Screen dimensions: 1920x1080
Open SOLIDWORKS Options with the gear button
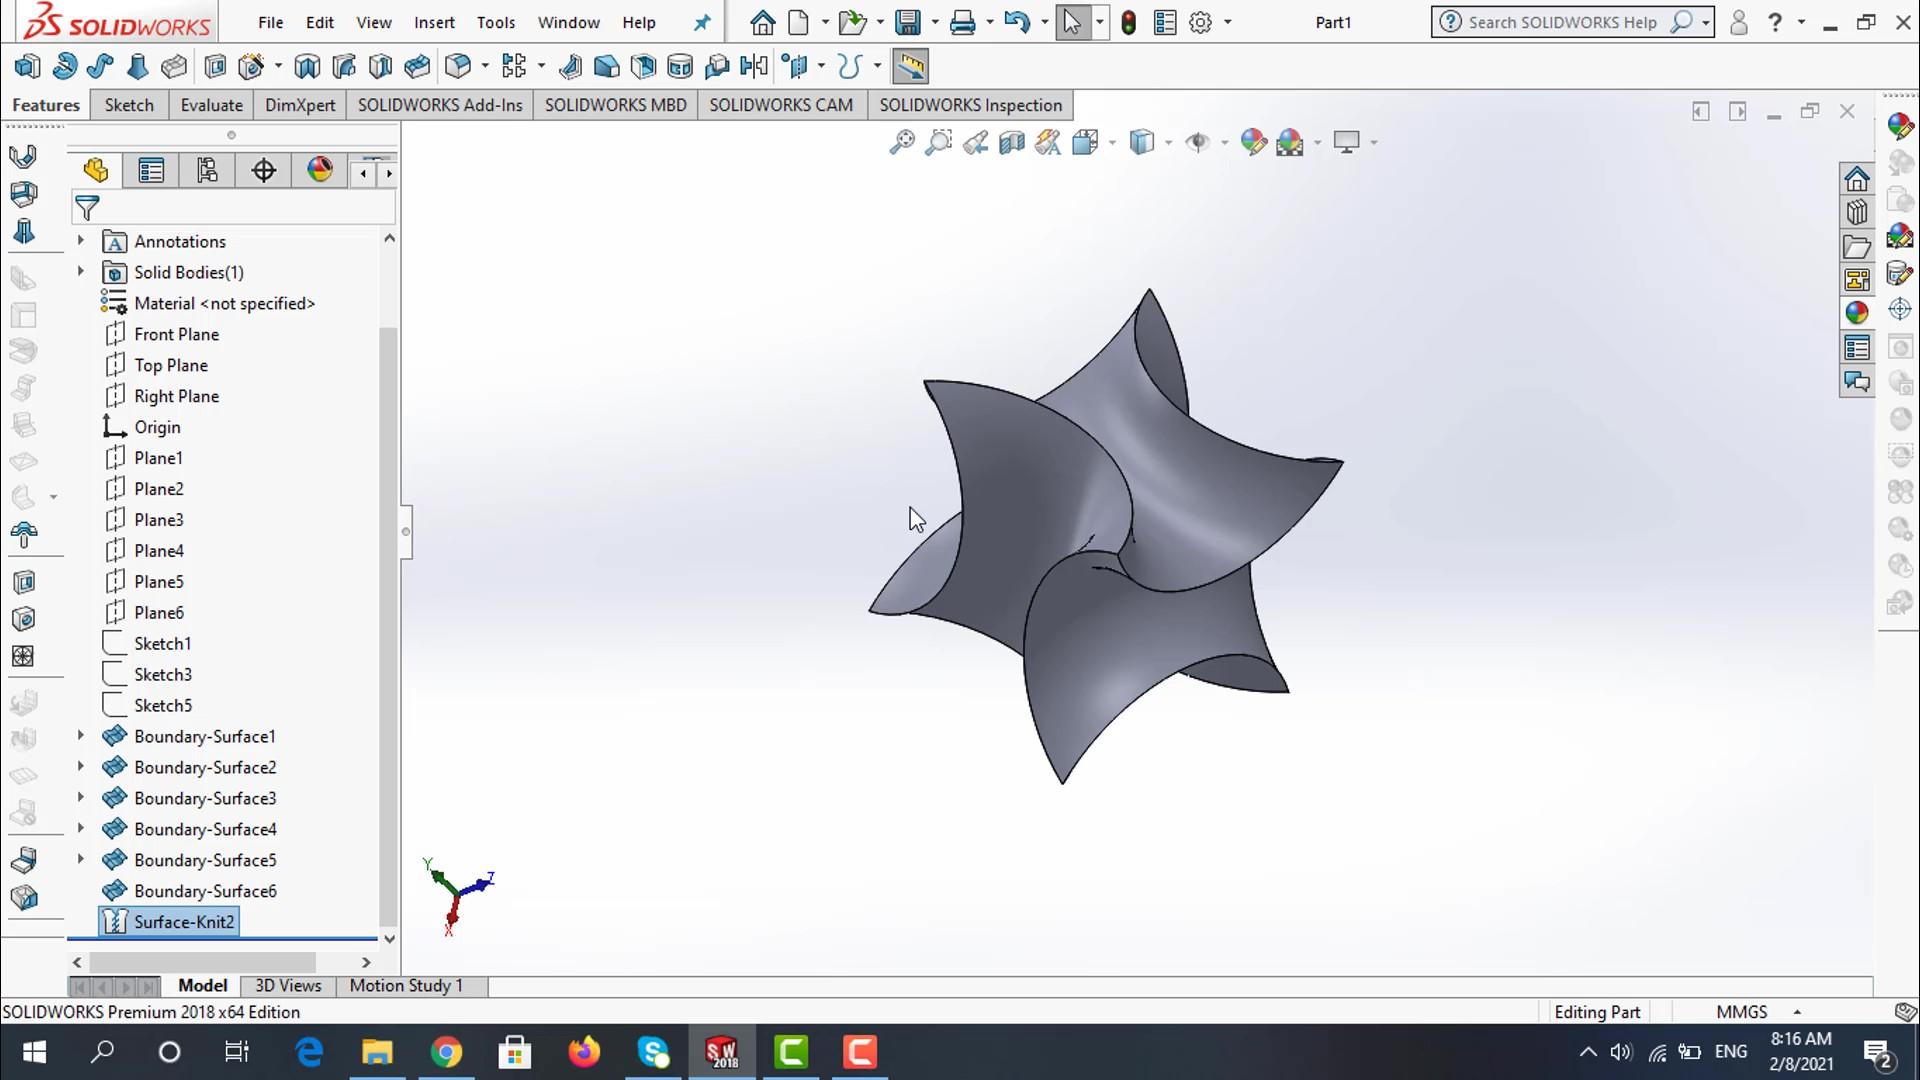1201,21
